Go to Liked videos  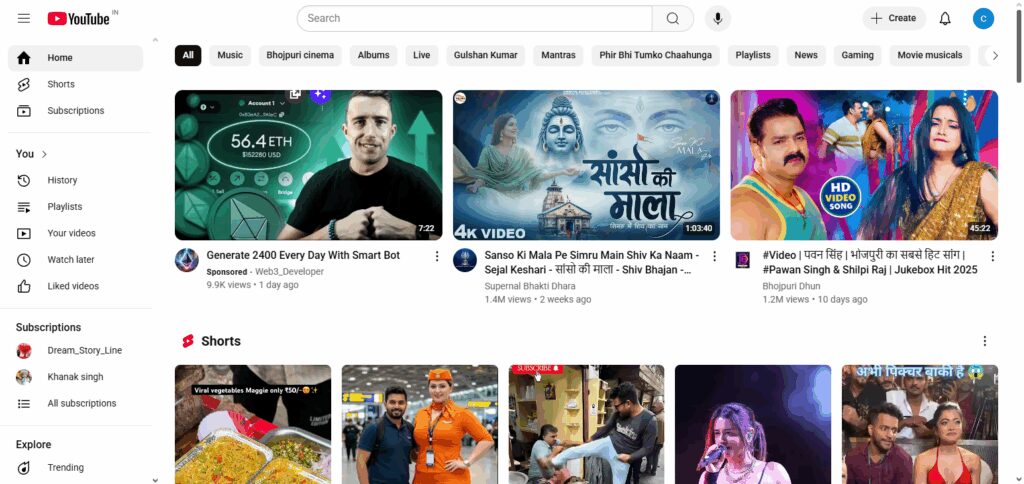click(x=75, y=286)
